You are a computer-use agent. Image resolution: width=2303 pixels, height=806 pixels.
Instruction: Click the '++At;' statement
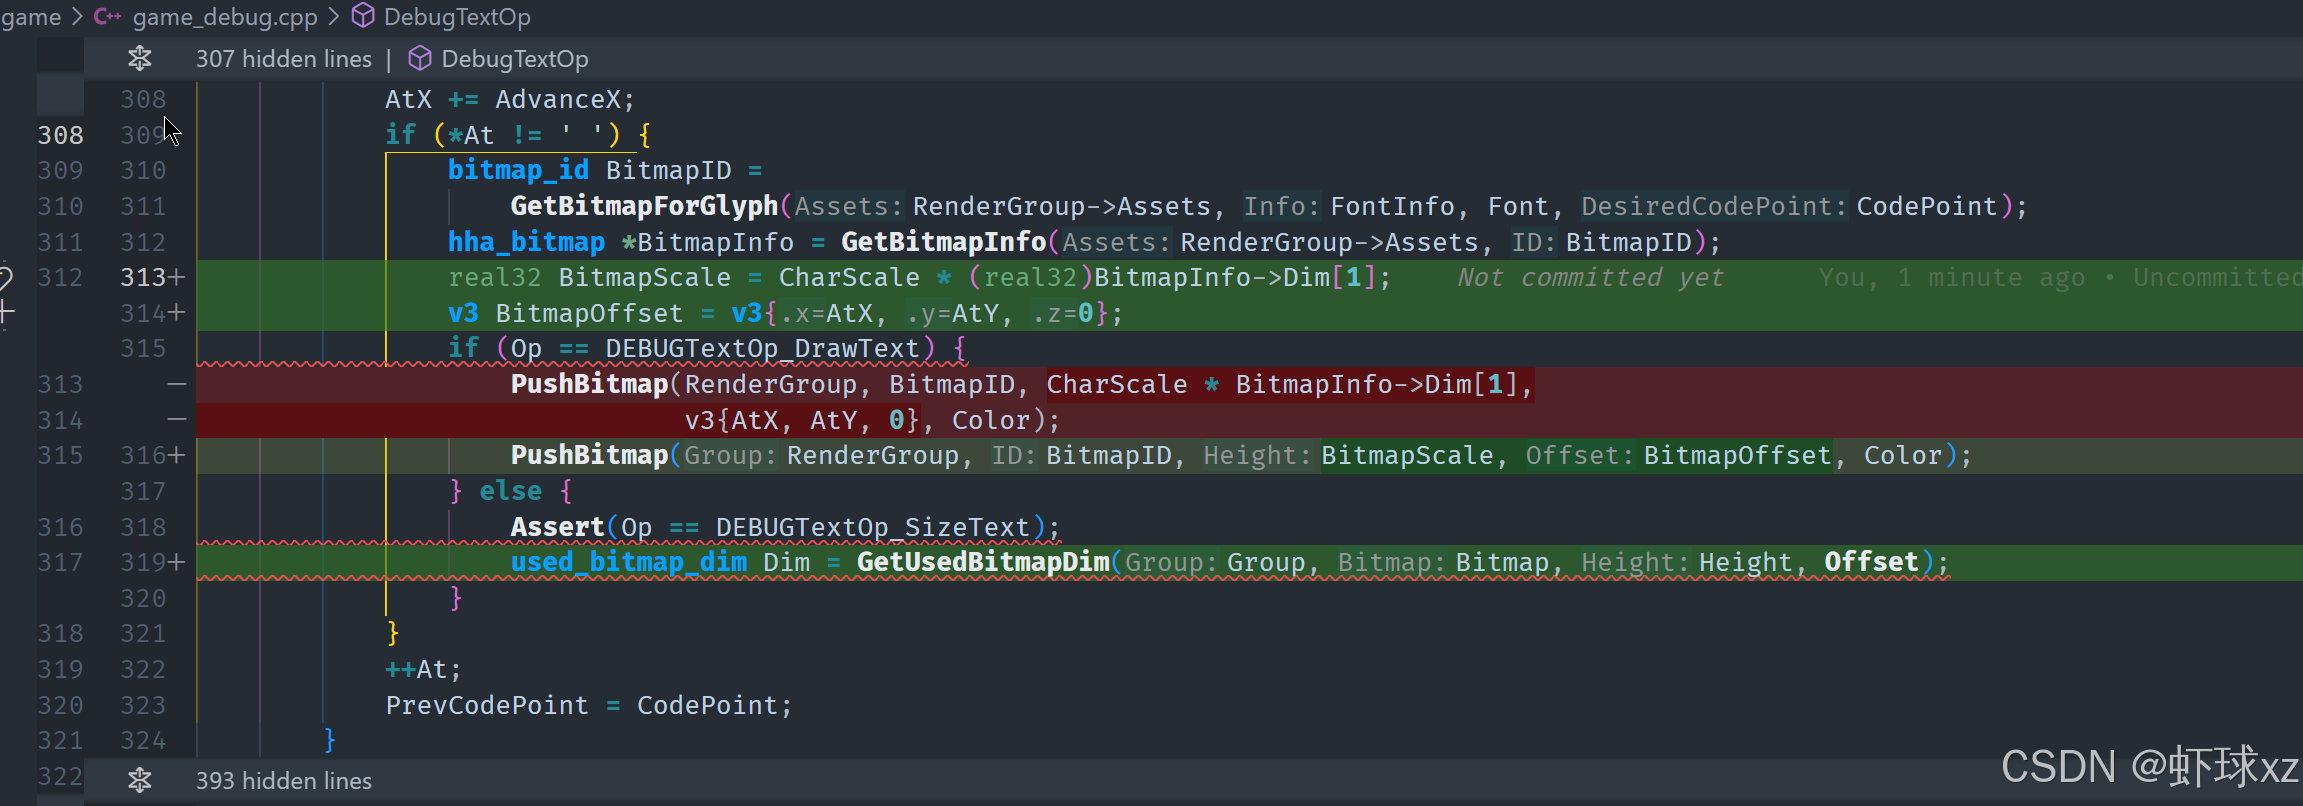pos(424,669)
